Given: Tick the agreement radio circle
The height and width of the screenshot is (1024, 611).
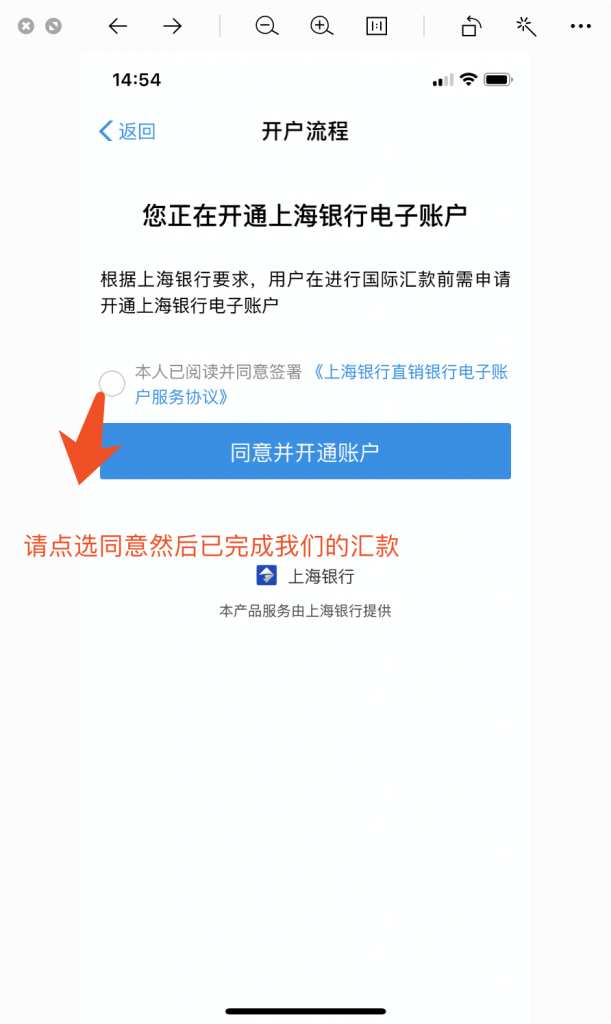Looking at the screenshot, I should [x=112, y=383].
